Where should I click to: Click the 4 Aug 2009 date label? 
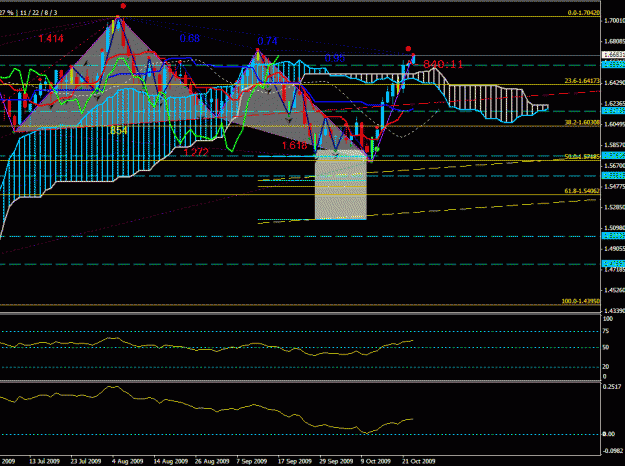pyautogui.click(x=128, y=461)
